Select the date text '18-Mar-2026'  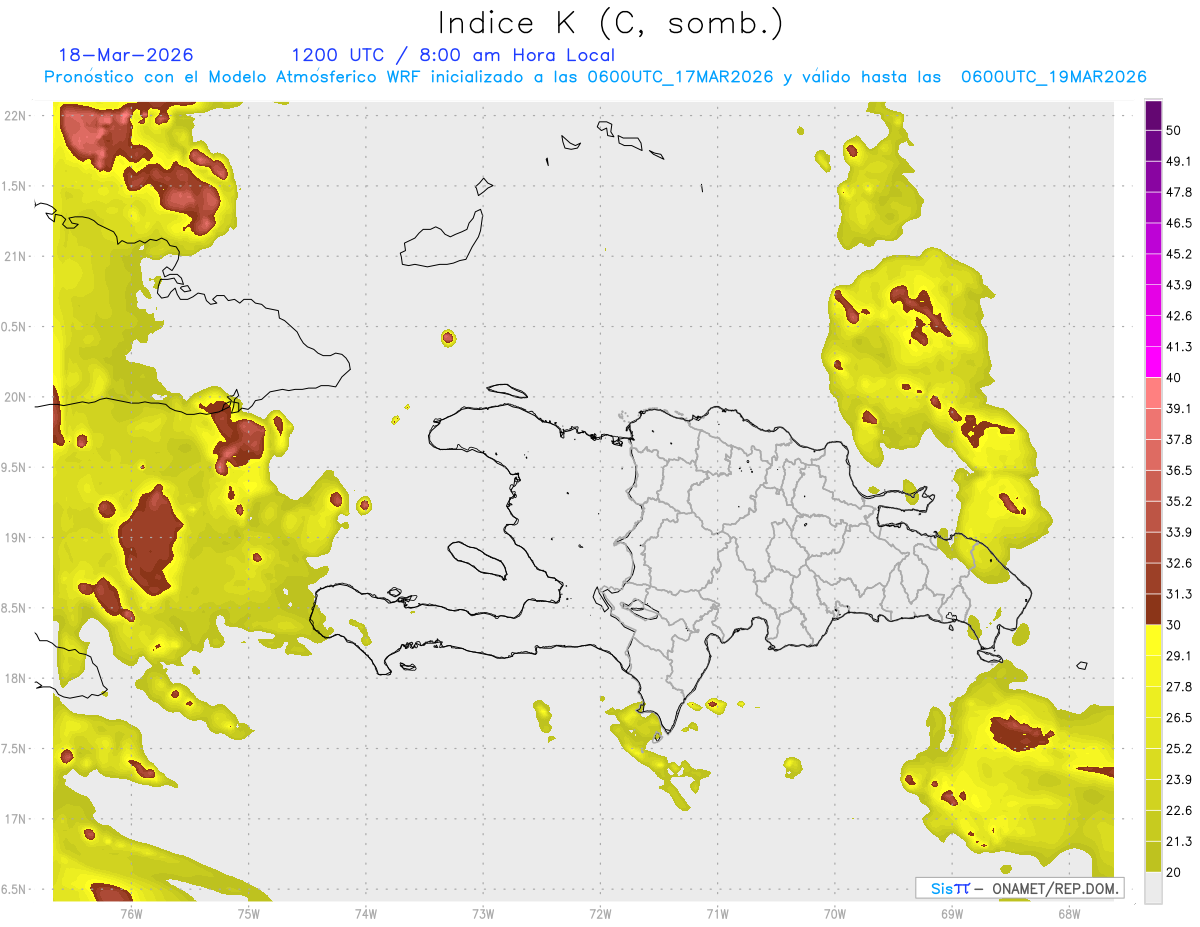pos(126,55)
